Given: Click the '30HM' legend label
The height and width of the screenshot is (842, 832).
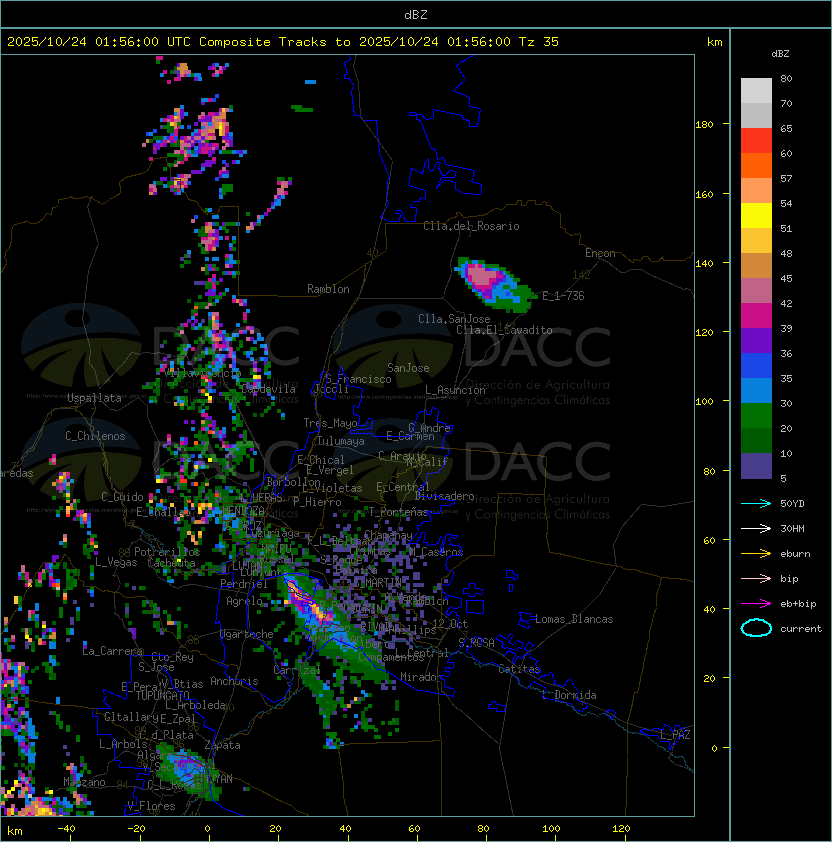Looking at the screenshot, I should click(x=792, y=528).
